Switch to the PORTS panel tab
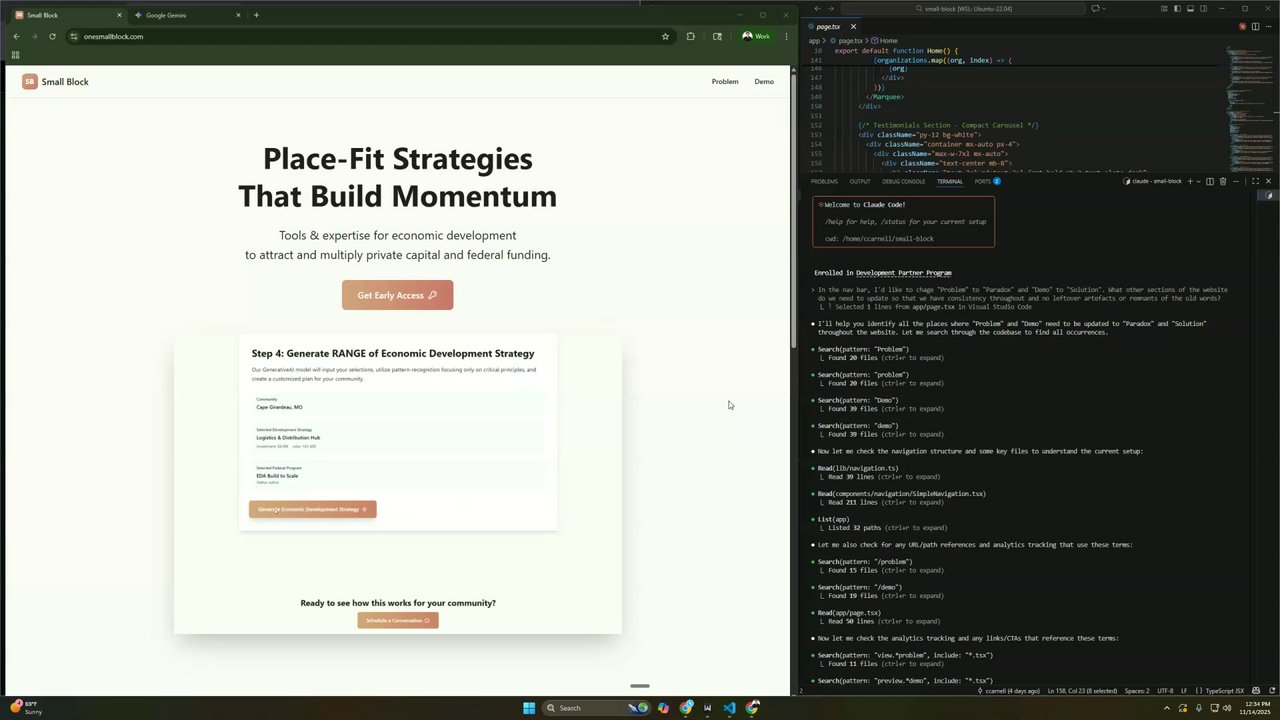The image size is (1280, 720). click(x=987, y=181)
